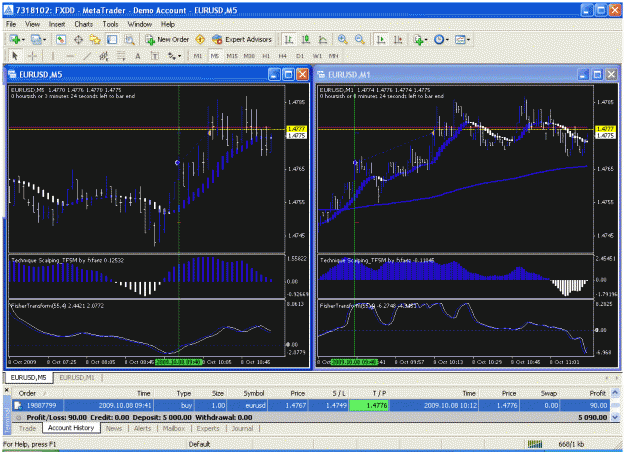This screenshot has width=625, height=452.
Task: Click the T / P column header
Action: click(x=379, y=393)
